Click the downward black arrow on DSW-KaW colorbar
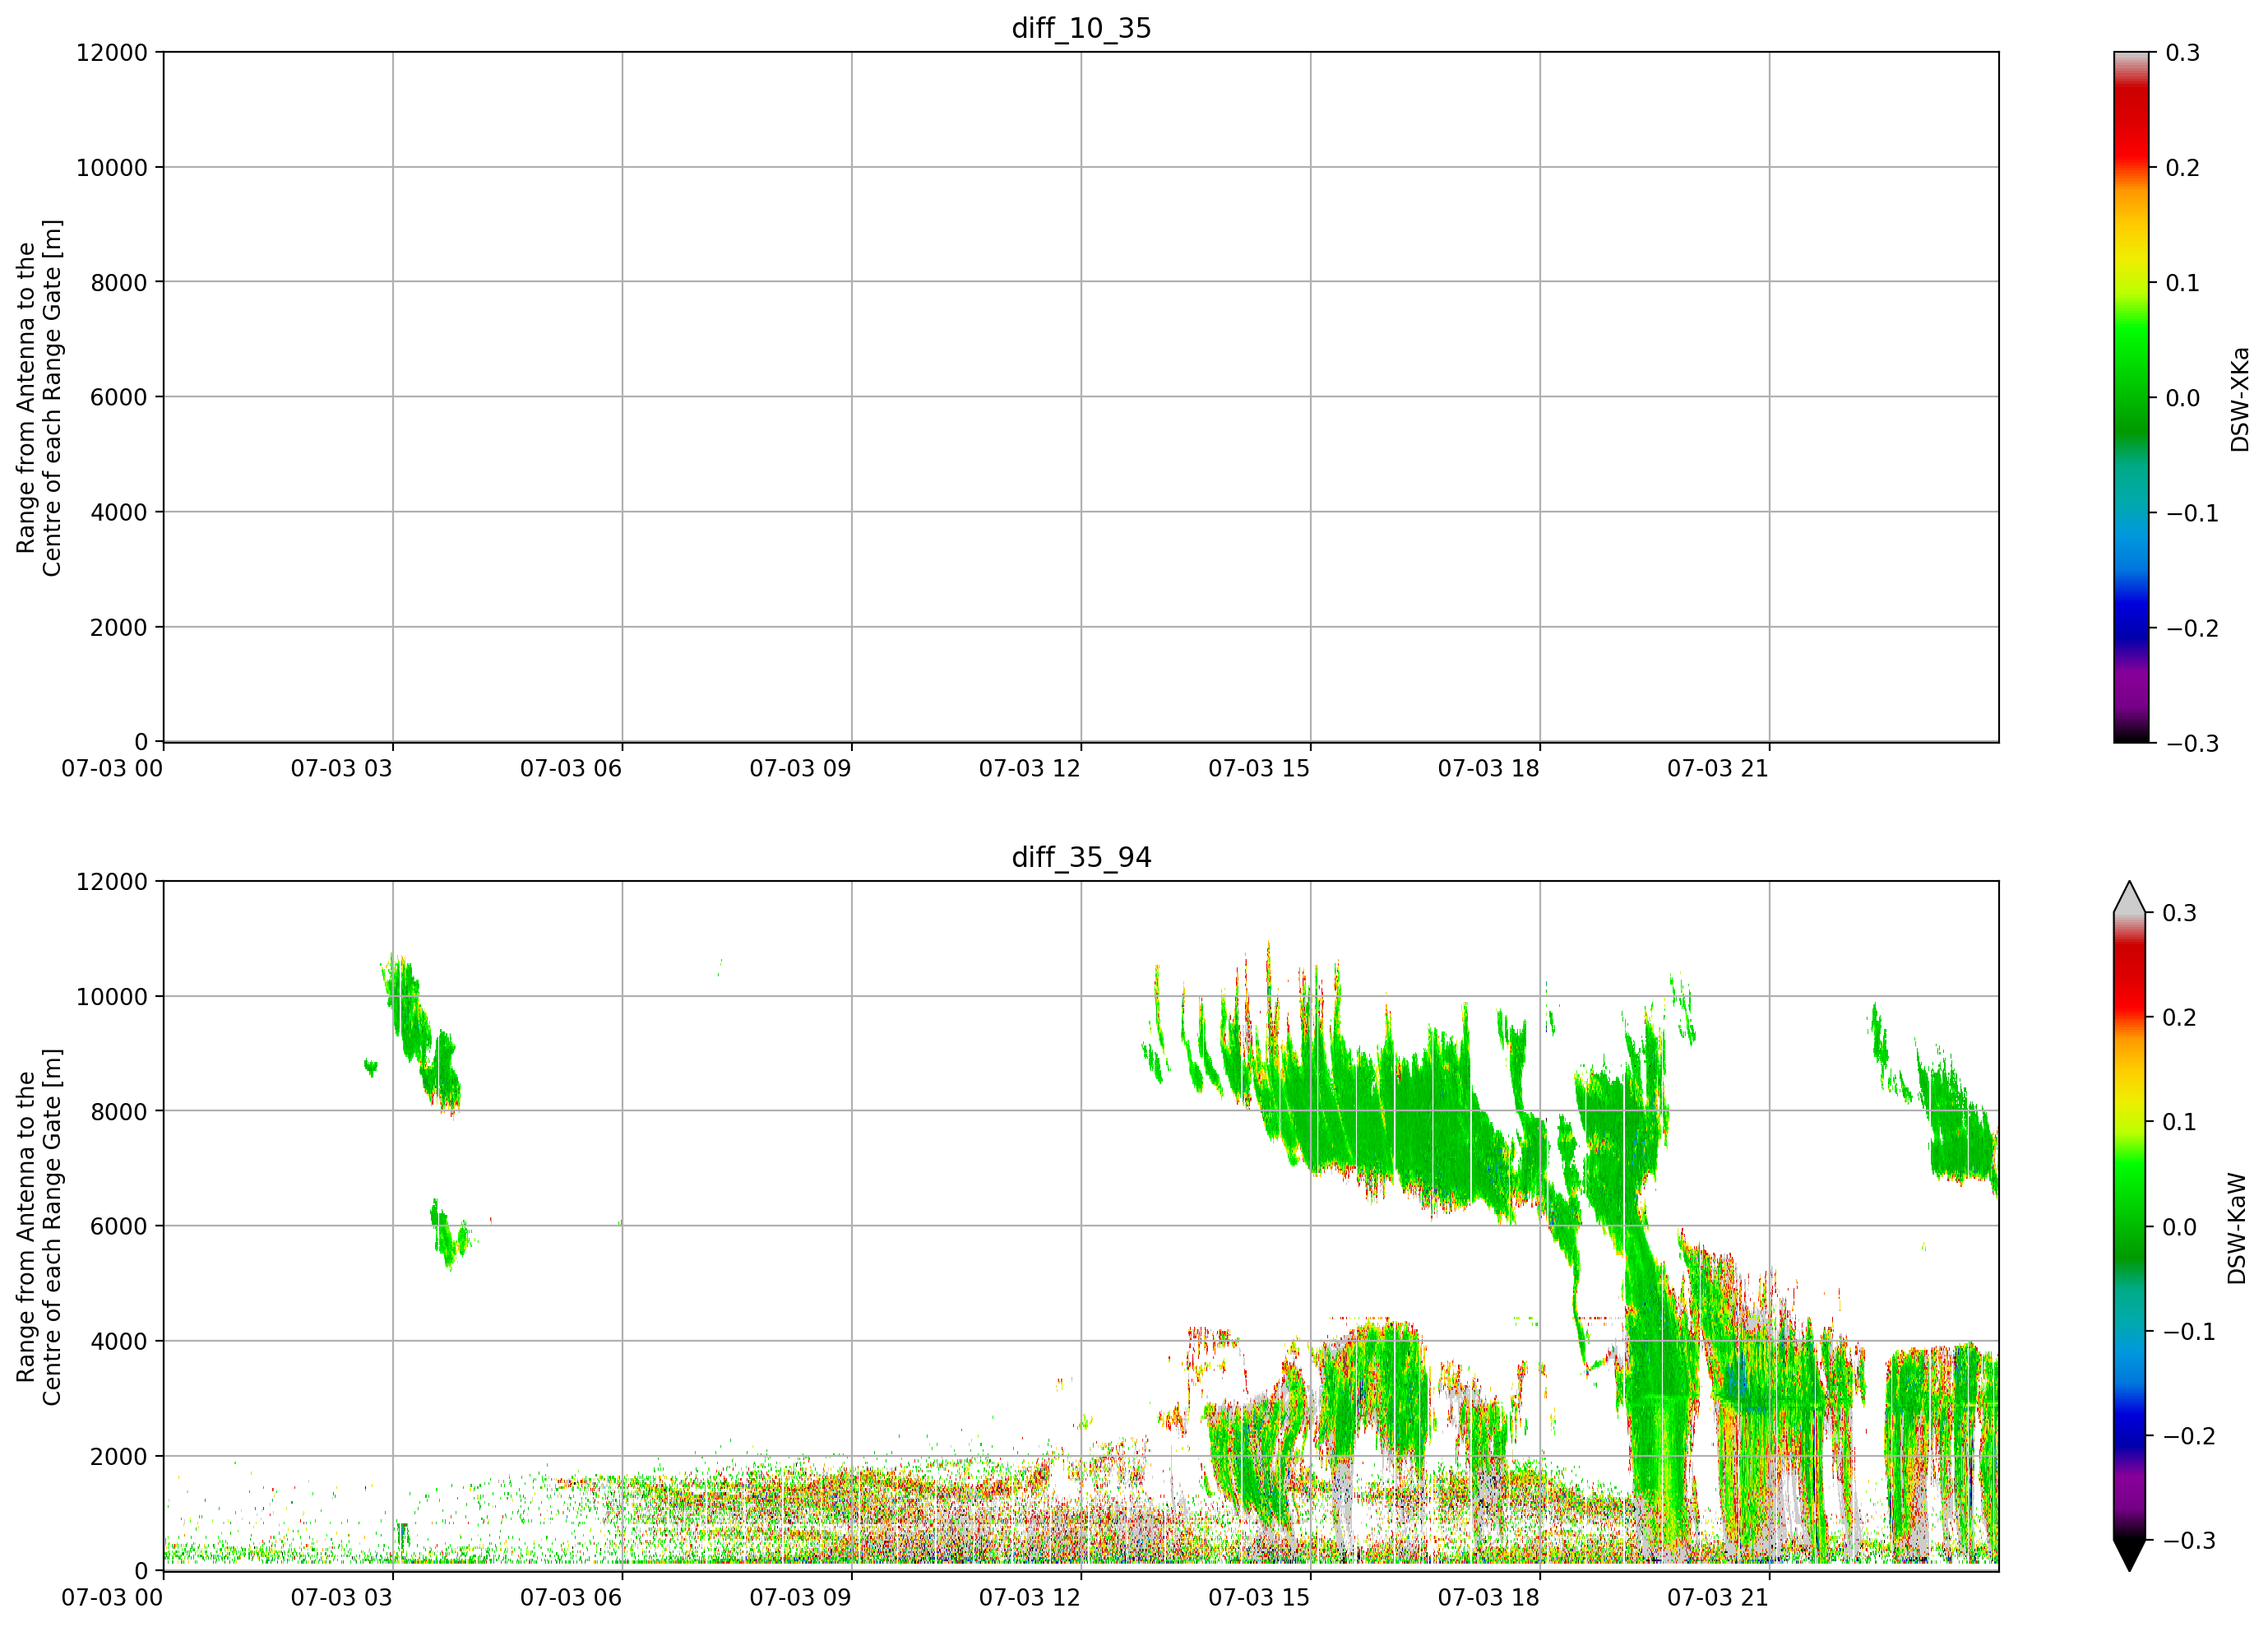The image size is (2268, 1627). coord(2130,1555)
